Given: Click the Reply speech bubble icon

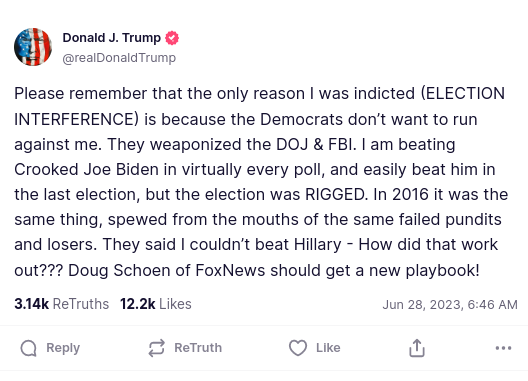Looking at the screenshot, I should [x=29, y=348].
